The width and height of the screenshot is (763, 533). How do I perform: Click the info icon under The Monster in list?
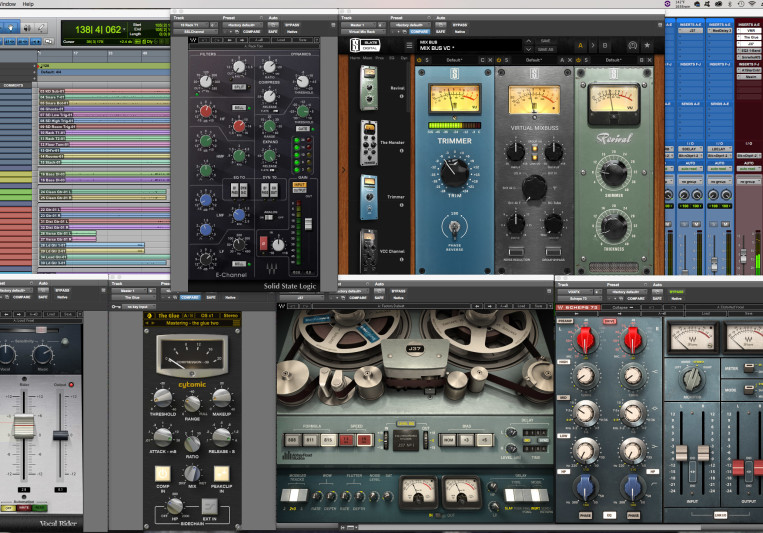pos(401,150)
